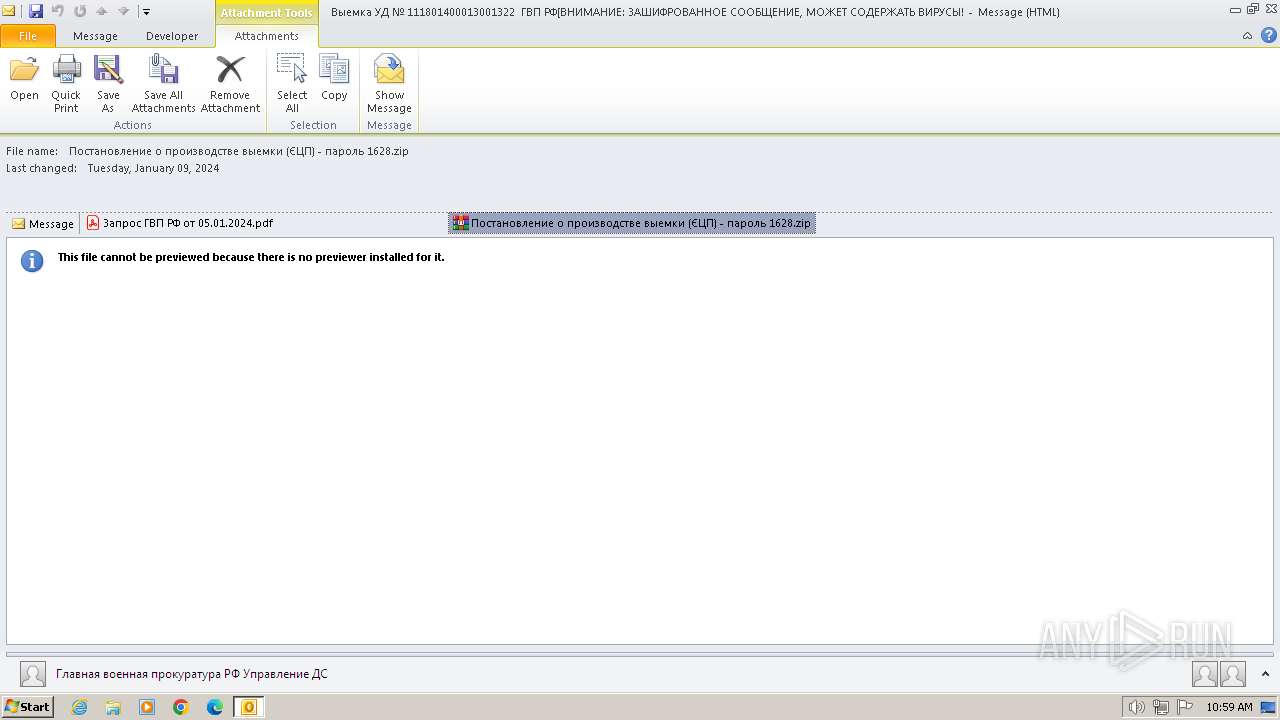The width and height of the screenshot is (1280, 720).
Task: Click the Save icon in Quick Access Toolbar
Action: 36,11
